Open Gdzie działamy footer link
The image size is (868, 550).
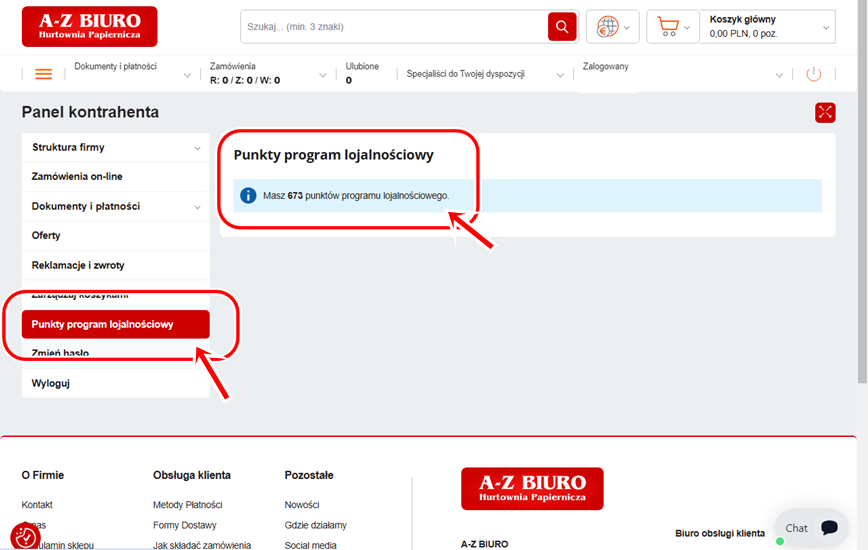pyautogui.click(x=316, y=525)
